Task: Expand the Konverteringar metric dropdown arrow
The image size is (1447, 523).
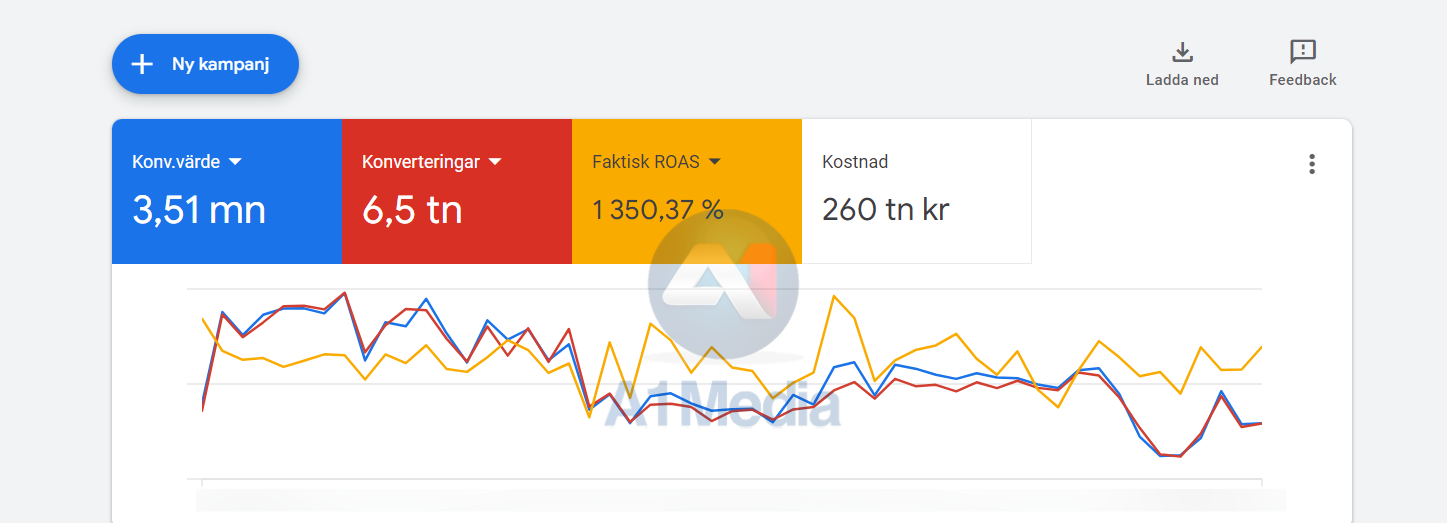Action: click(494, 161)
